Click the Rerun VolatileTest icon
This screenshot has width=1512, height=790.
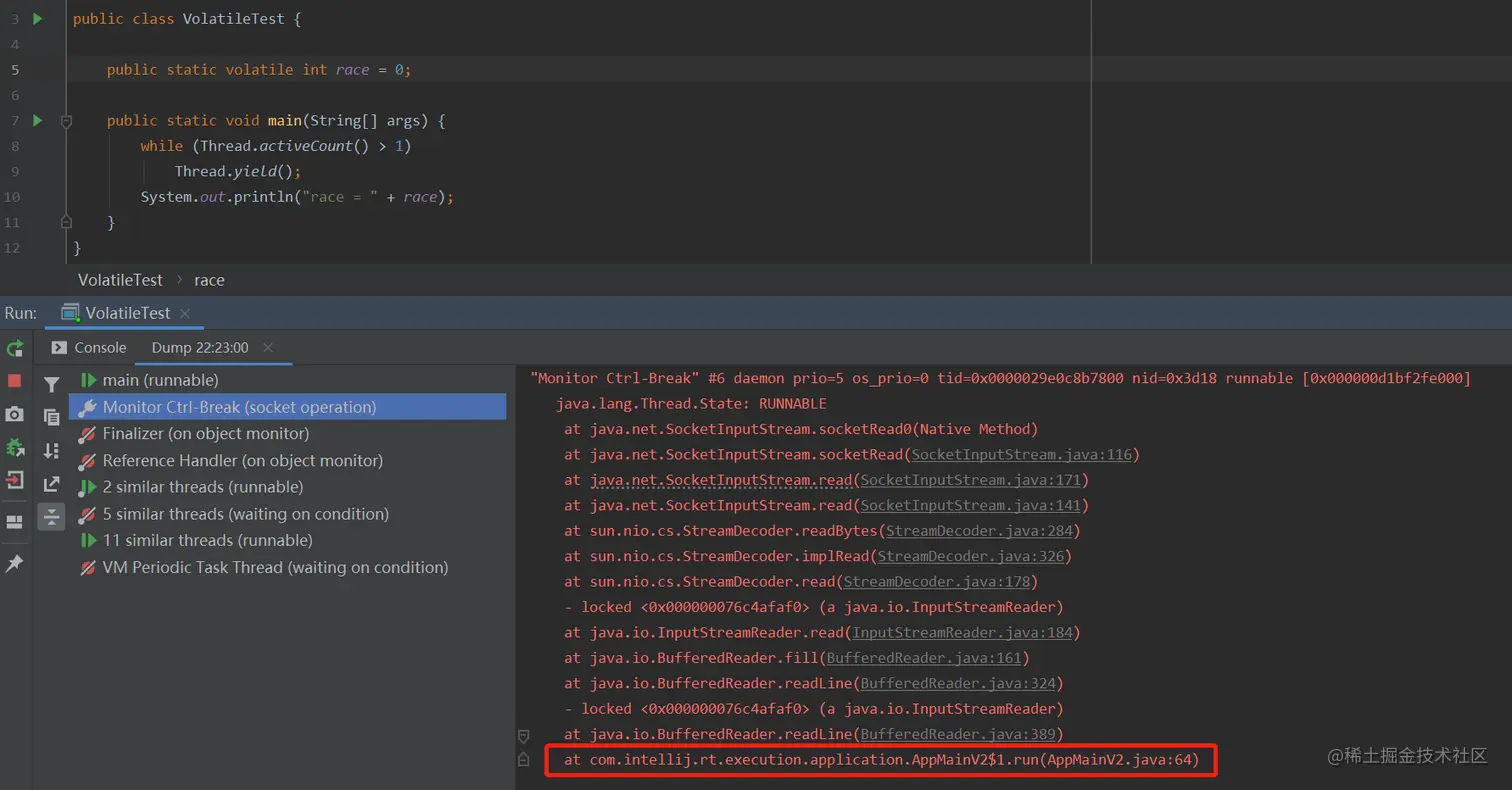tap(15, 349)
